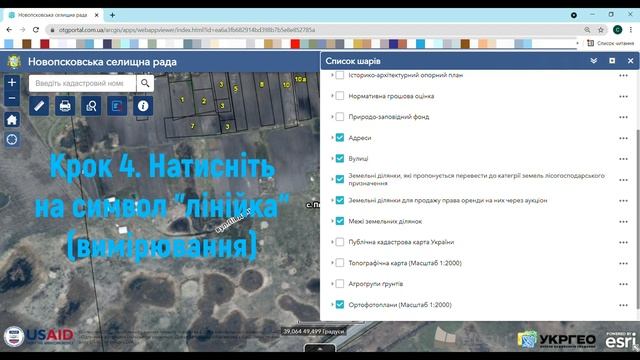Expand Публічна кадастрова карта України entry
Screen dimensions: 640x360
[332, 242]
